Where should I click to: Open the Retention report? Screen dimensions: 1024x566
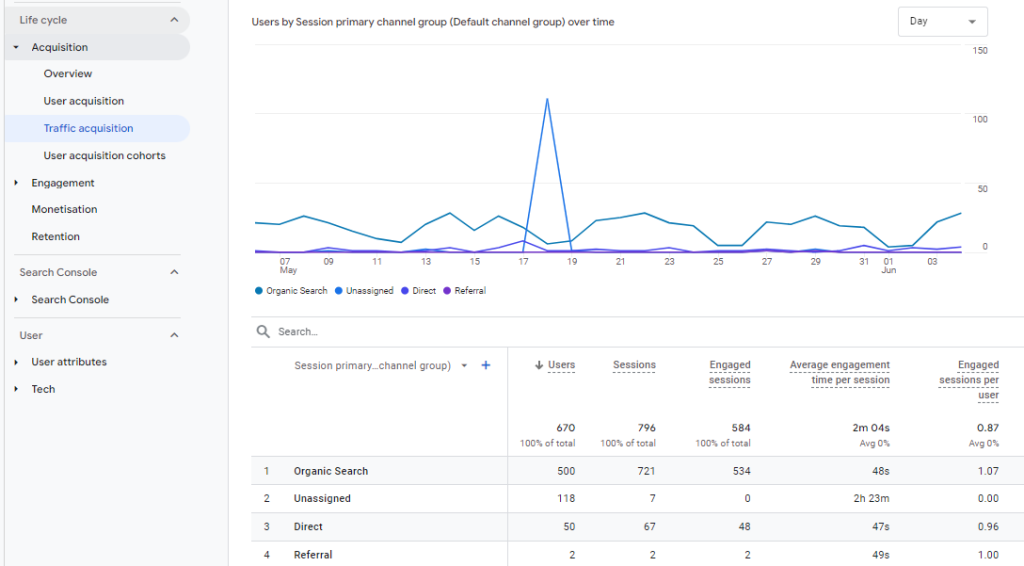[55, 237]
